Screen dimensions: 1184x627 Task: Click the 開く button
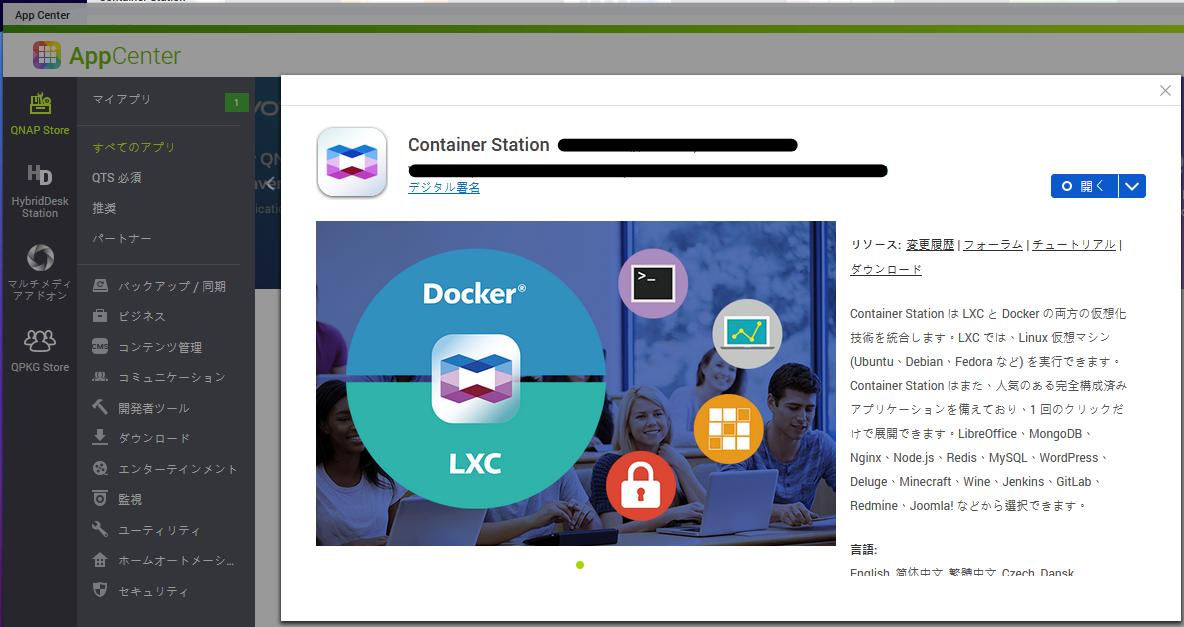(1084, 186)
